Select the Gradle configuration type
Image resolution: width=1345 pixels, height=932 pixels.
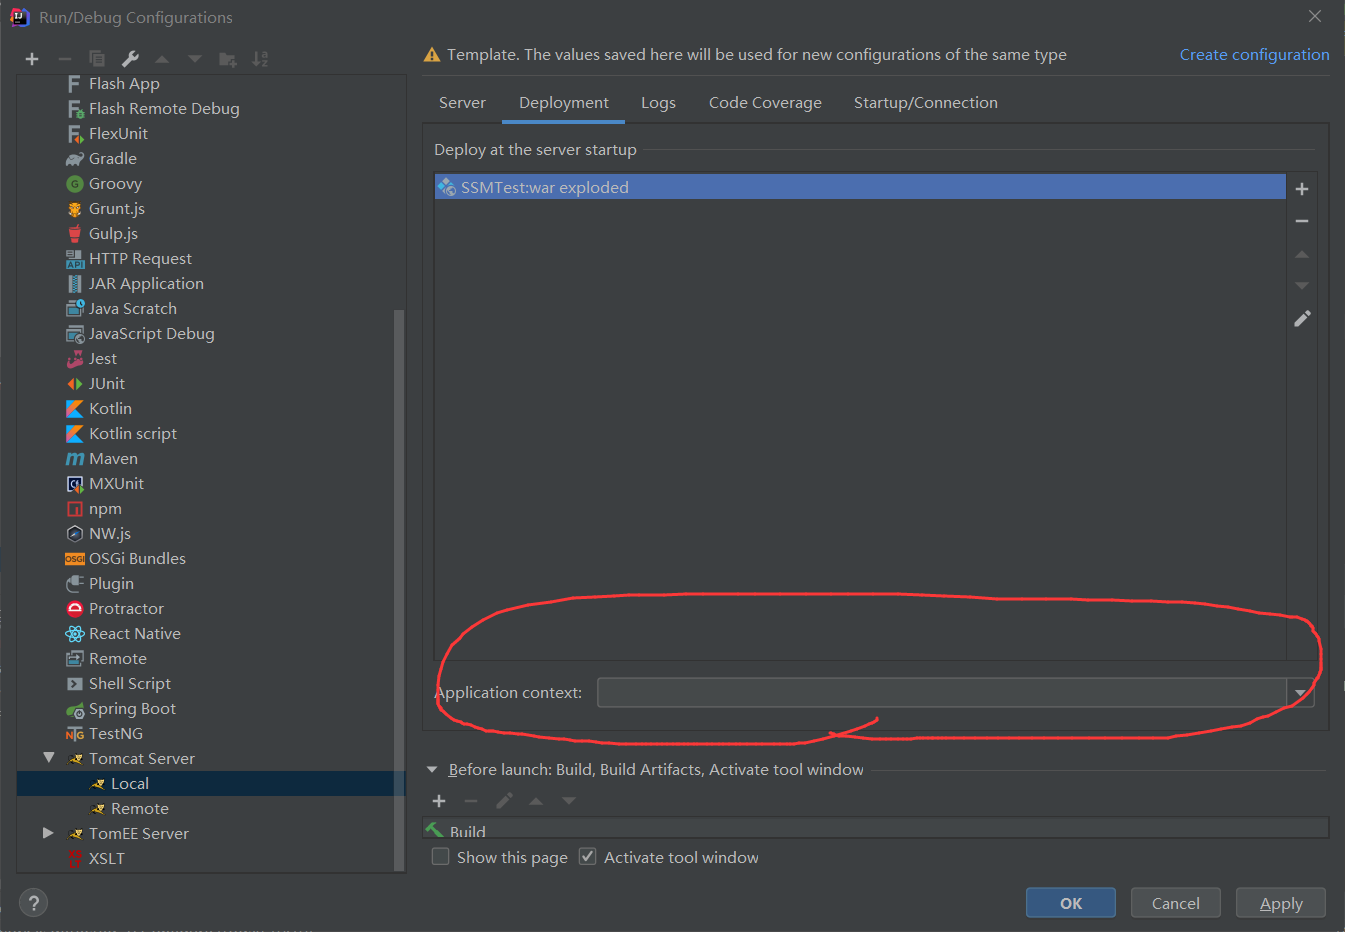113,159
